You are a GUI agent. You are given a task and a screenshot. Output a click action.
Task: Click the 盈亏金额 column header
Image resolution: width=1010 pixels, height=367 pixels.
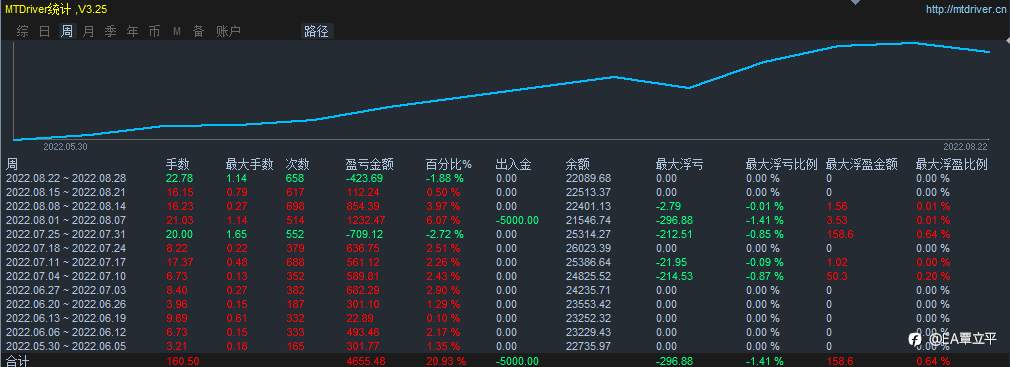point(370,165)
